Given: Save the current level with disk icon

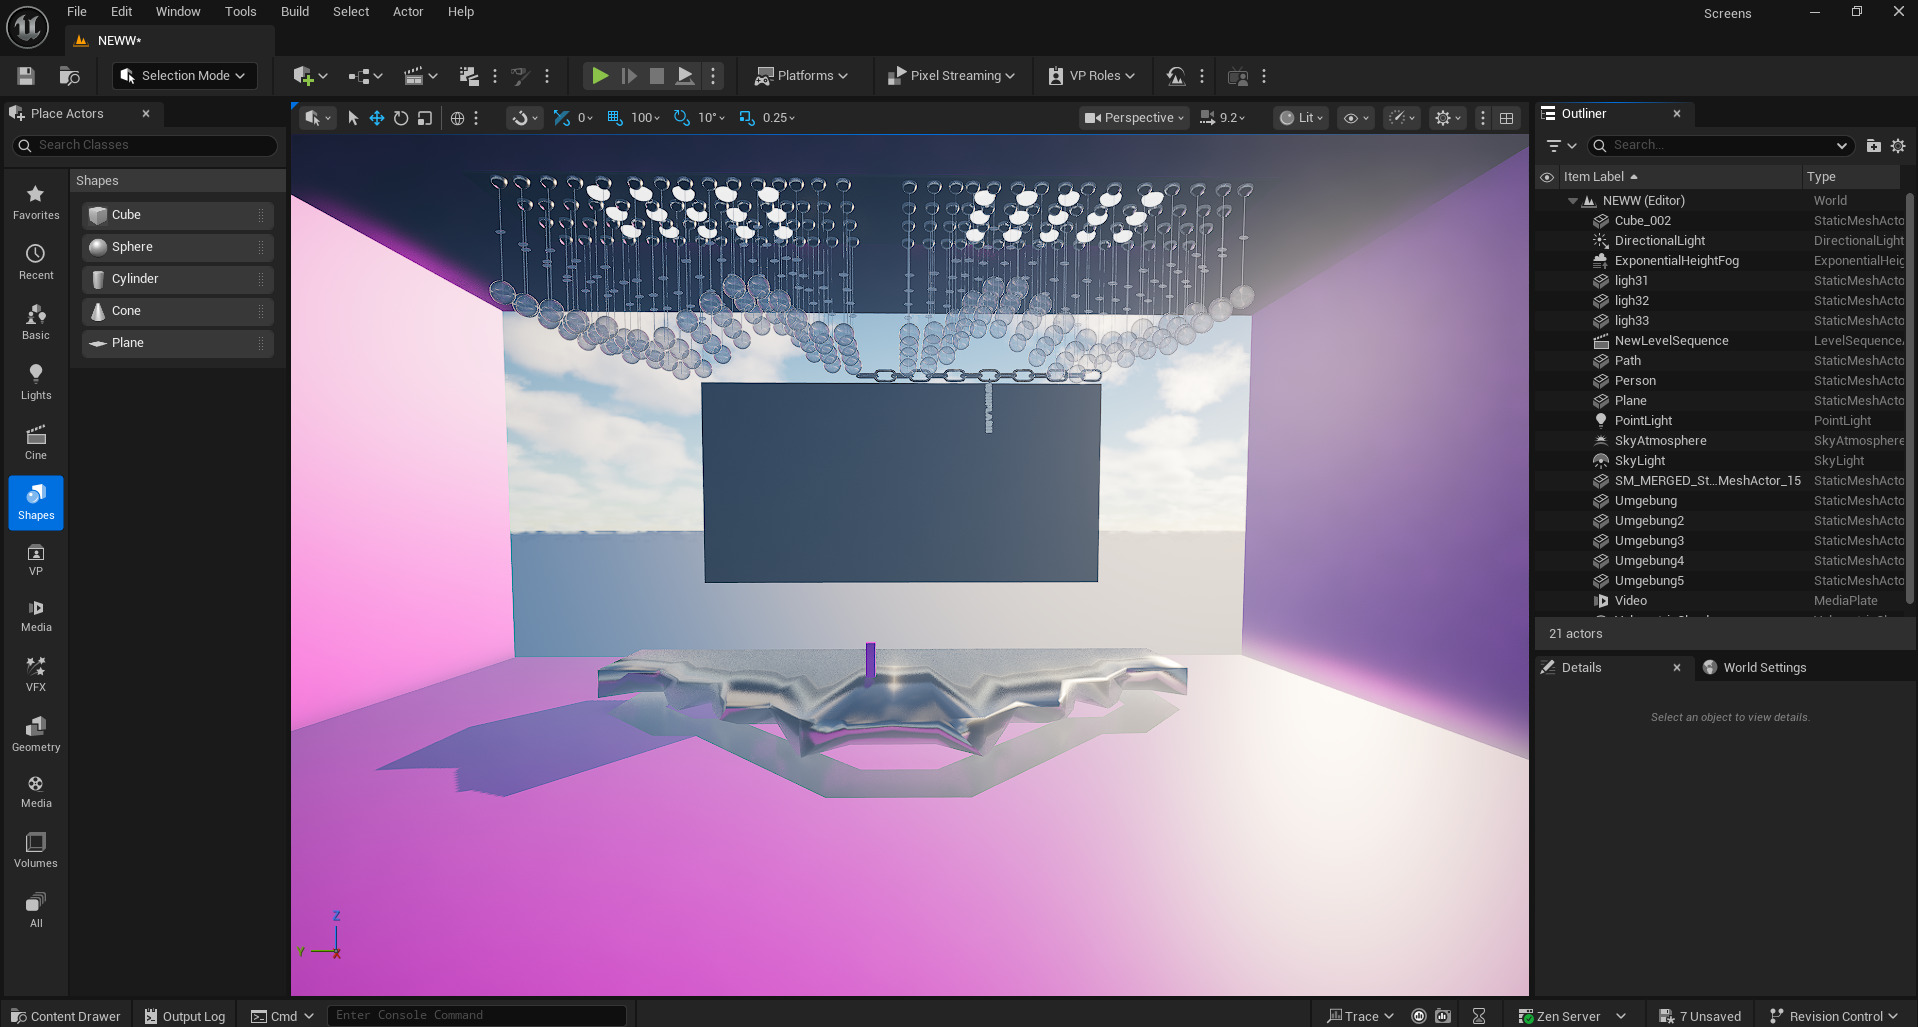Looking at the screenshot, I should [x=26, y=76].
